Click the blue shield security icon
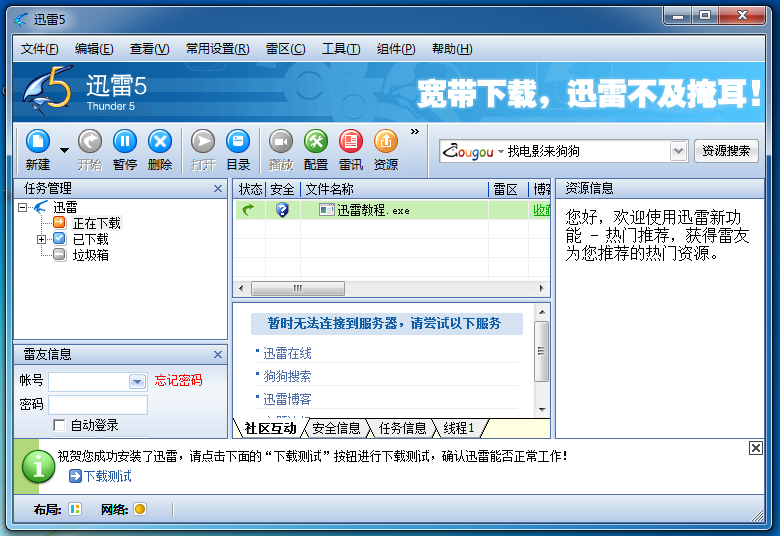780x536 pixels. click(282, 210)
